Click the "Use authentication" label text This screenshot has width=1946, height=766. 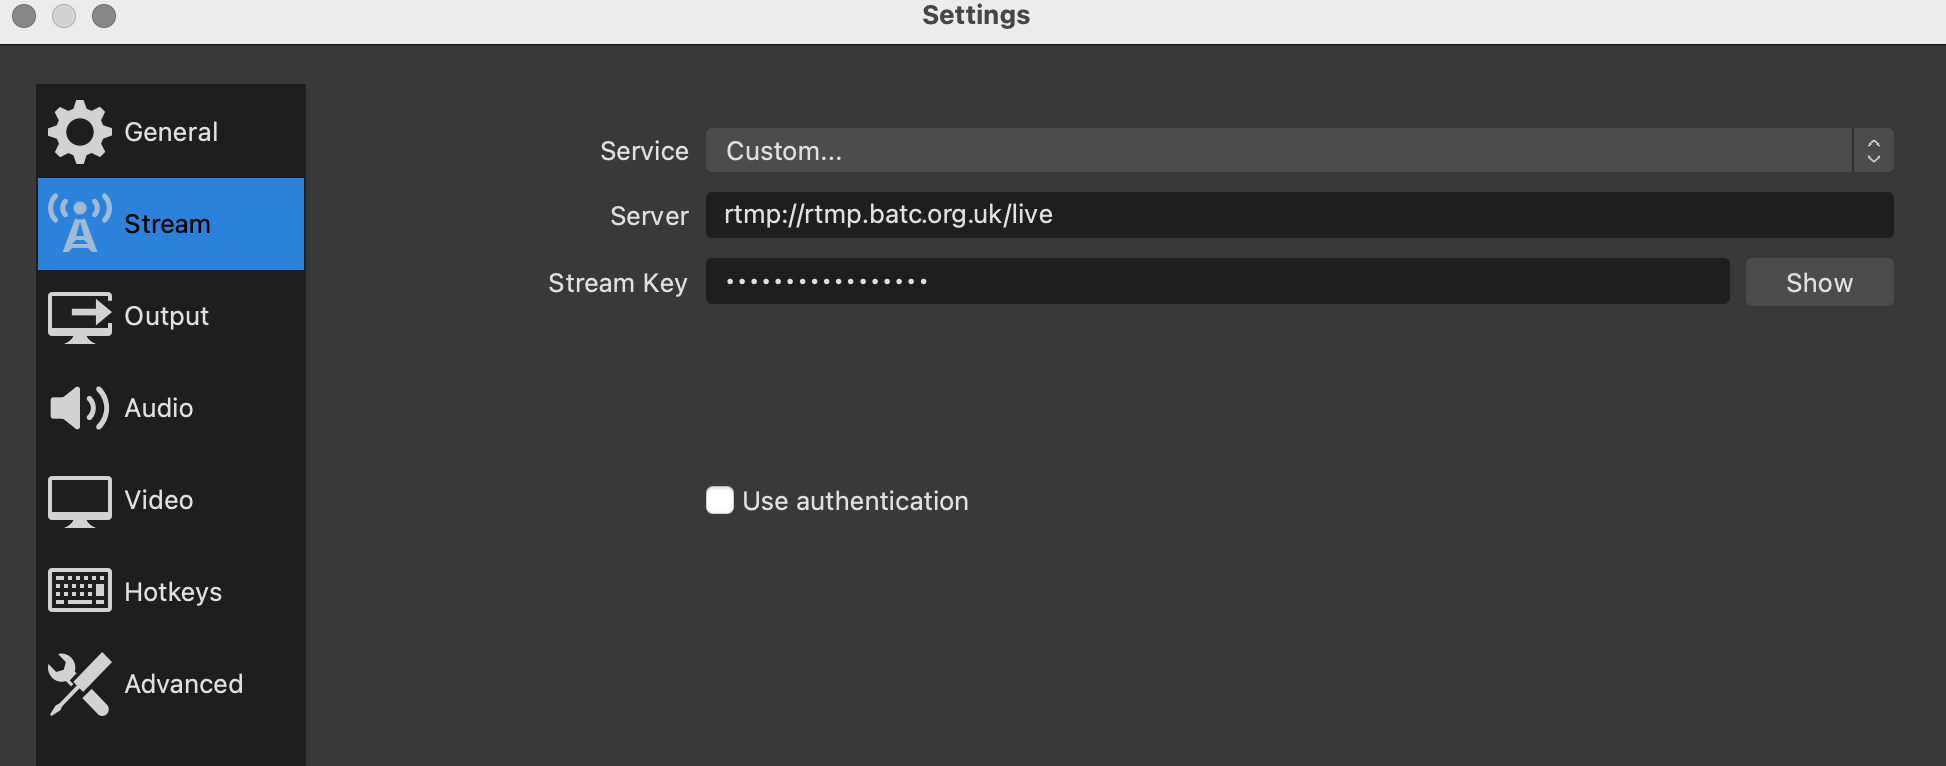[x=855, y=501]
